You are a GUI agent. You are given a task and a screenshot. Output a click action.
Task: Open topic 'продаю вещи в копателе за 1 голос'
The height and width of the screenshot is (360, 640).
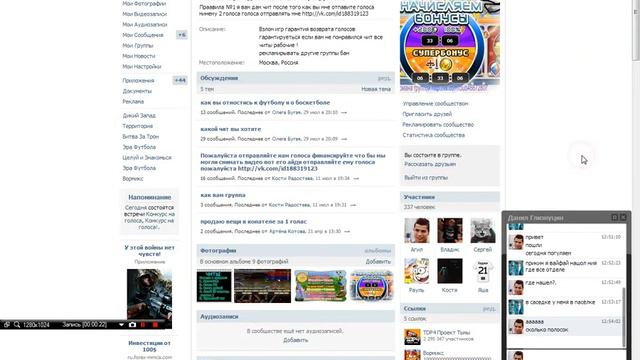(x=253, y=222)
